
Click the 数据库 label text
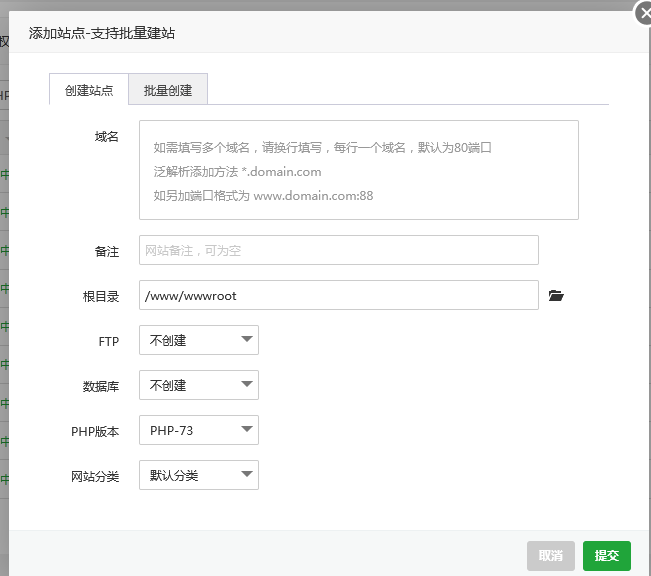click(x=100, y=387)
